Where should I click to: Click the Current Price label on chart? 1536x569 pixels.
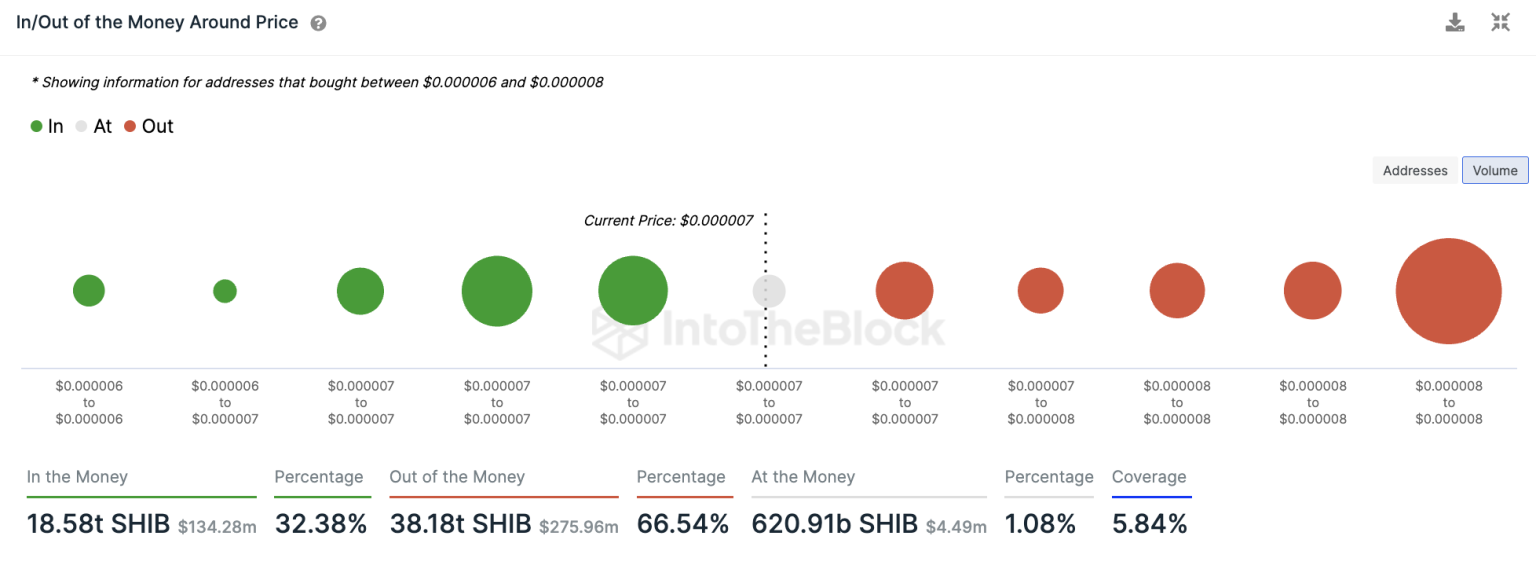(668, 220)
